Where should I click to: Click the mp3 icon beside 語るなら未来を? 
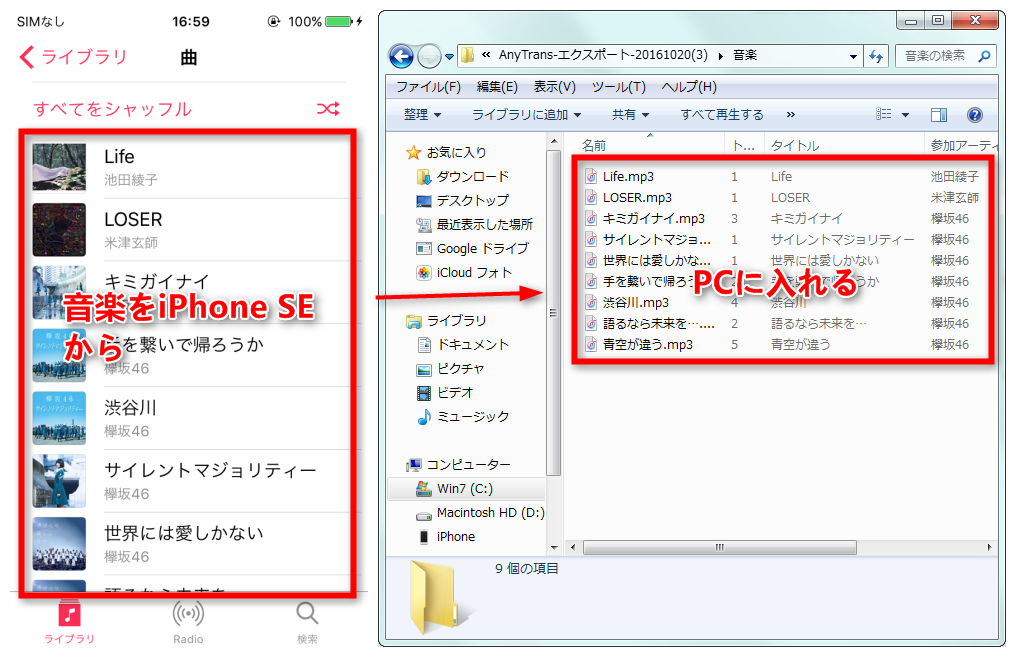(591, 323)
